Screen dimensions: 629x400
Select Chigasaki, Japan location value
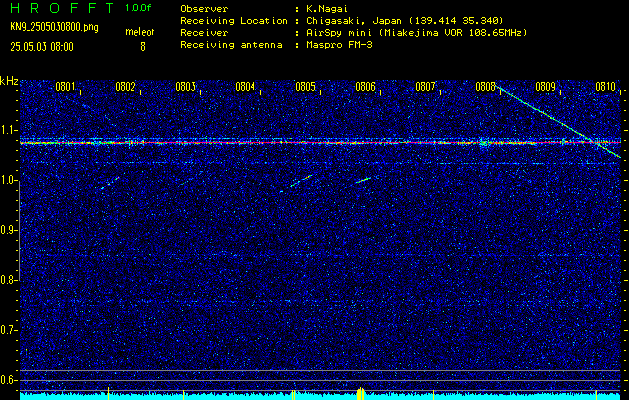tap(404, 21)
